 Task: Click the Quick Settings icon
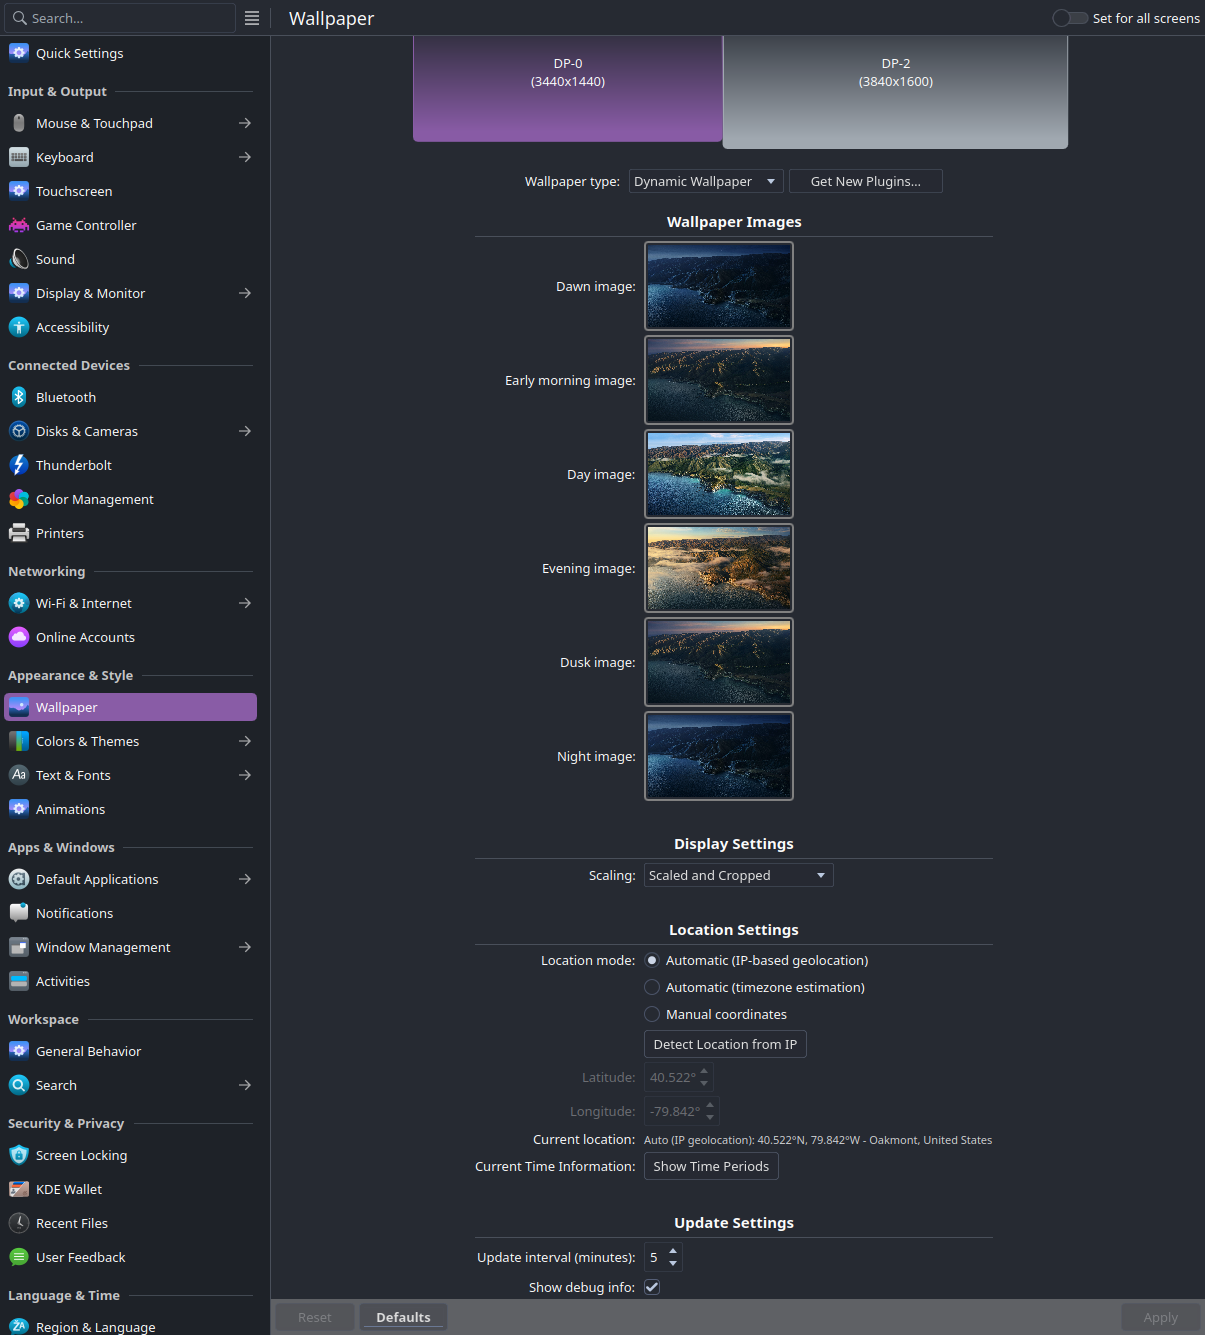[x=19, y=53]
